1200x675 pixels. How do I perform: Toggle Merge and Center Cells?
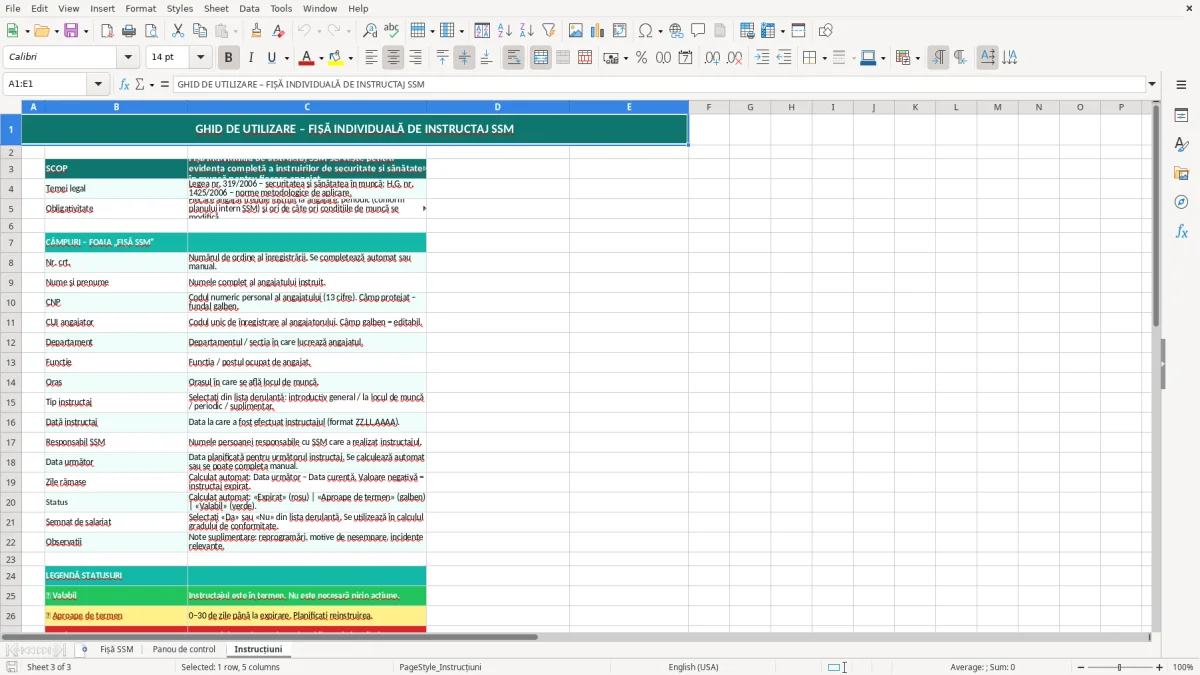pos(541,58)
